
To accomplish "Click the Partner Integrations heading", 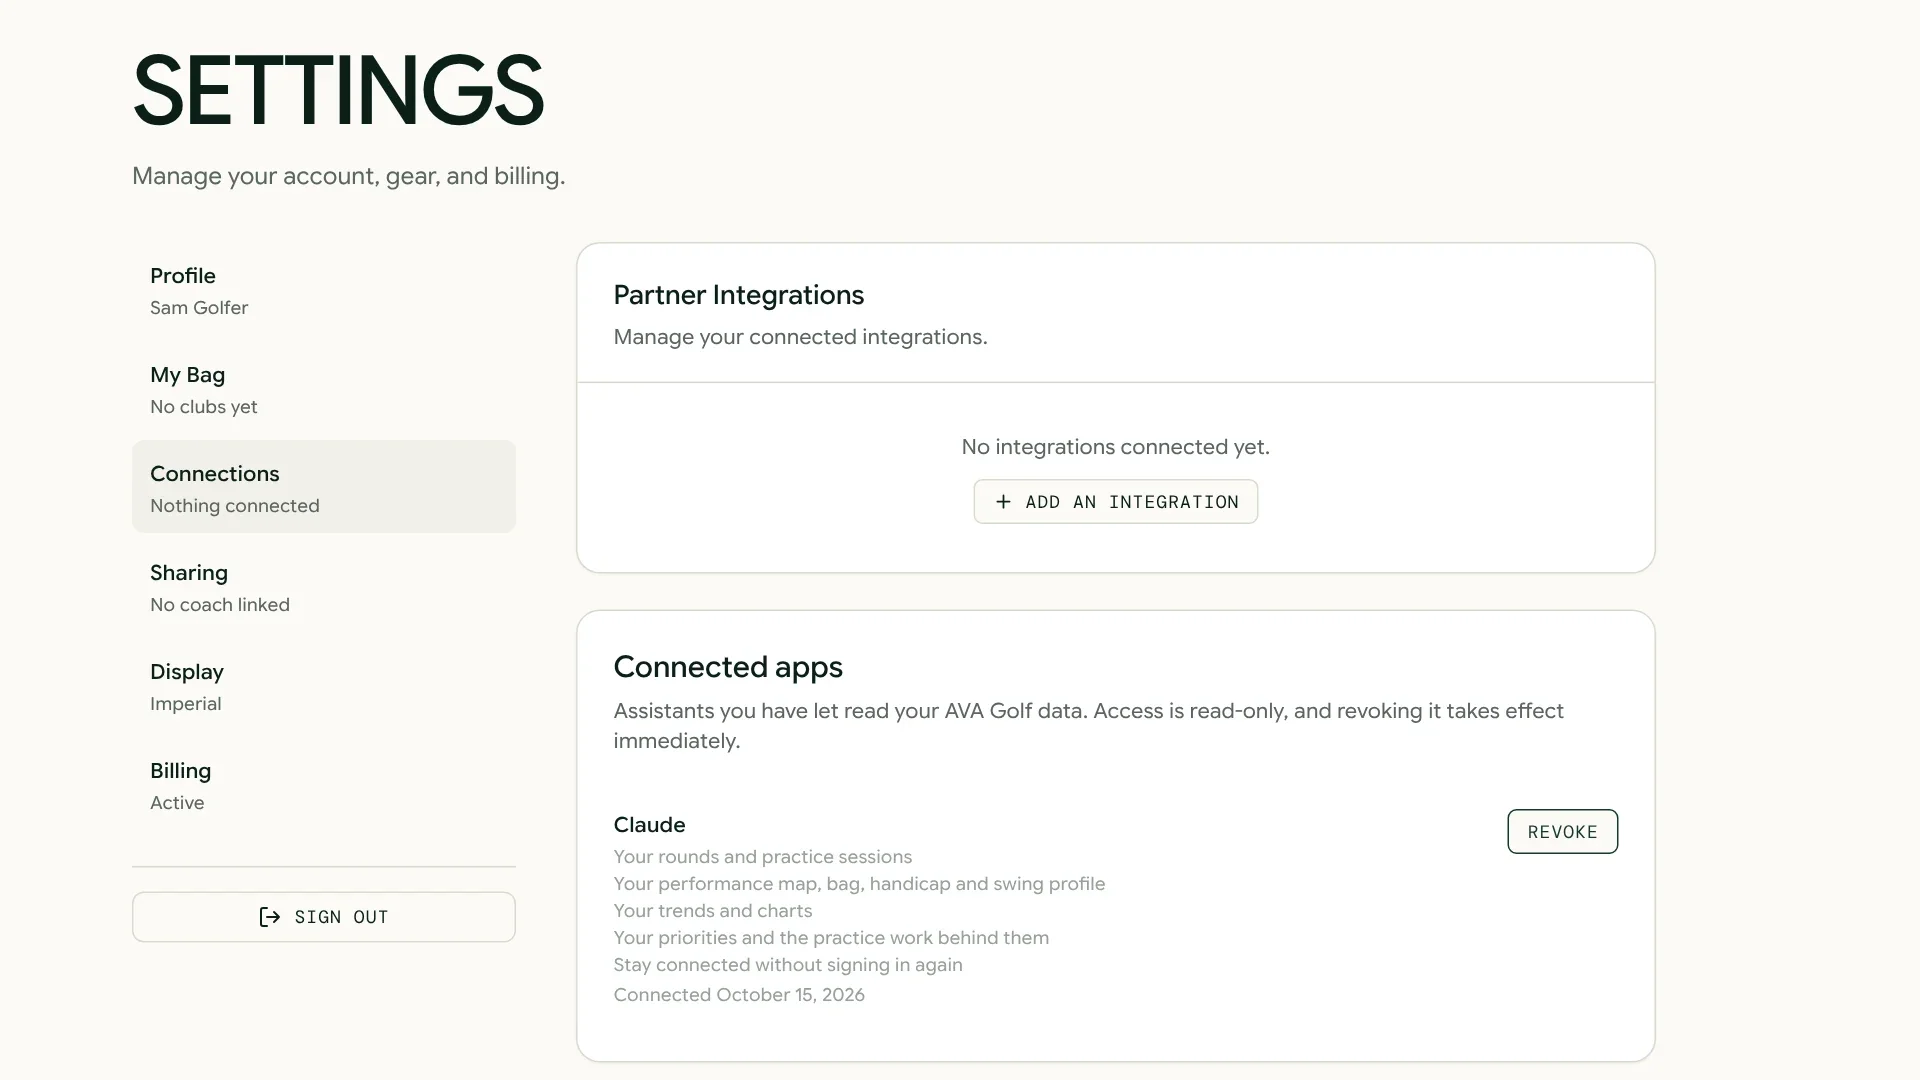I will (x=738, y=295).
